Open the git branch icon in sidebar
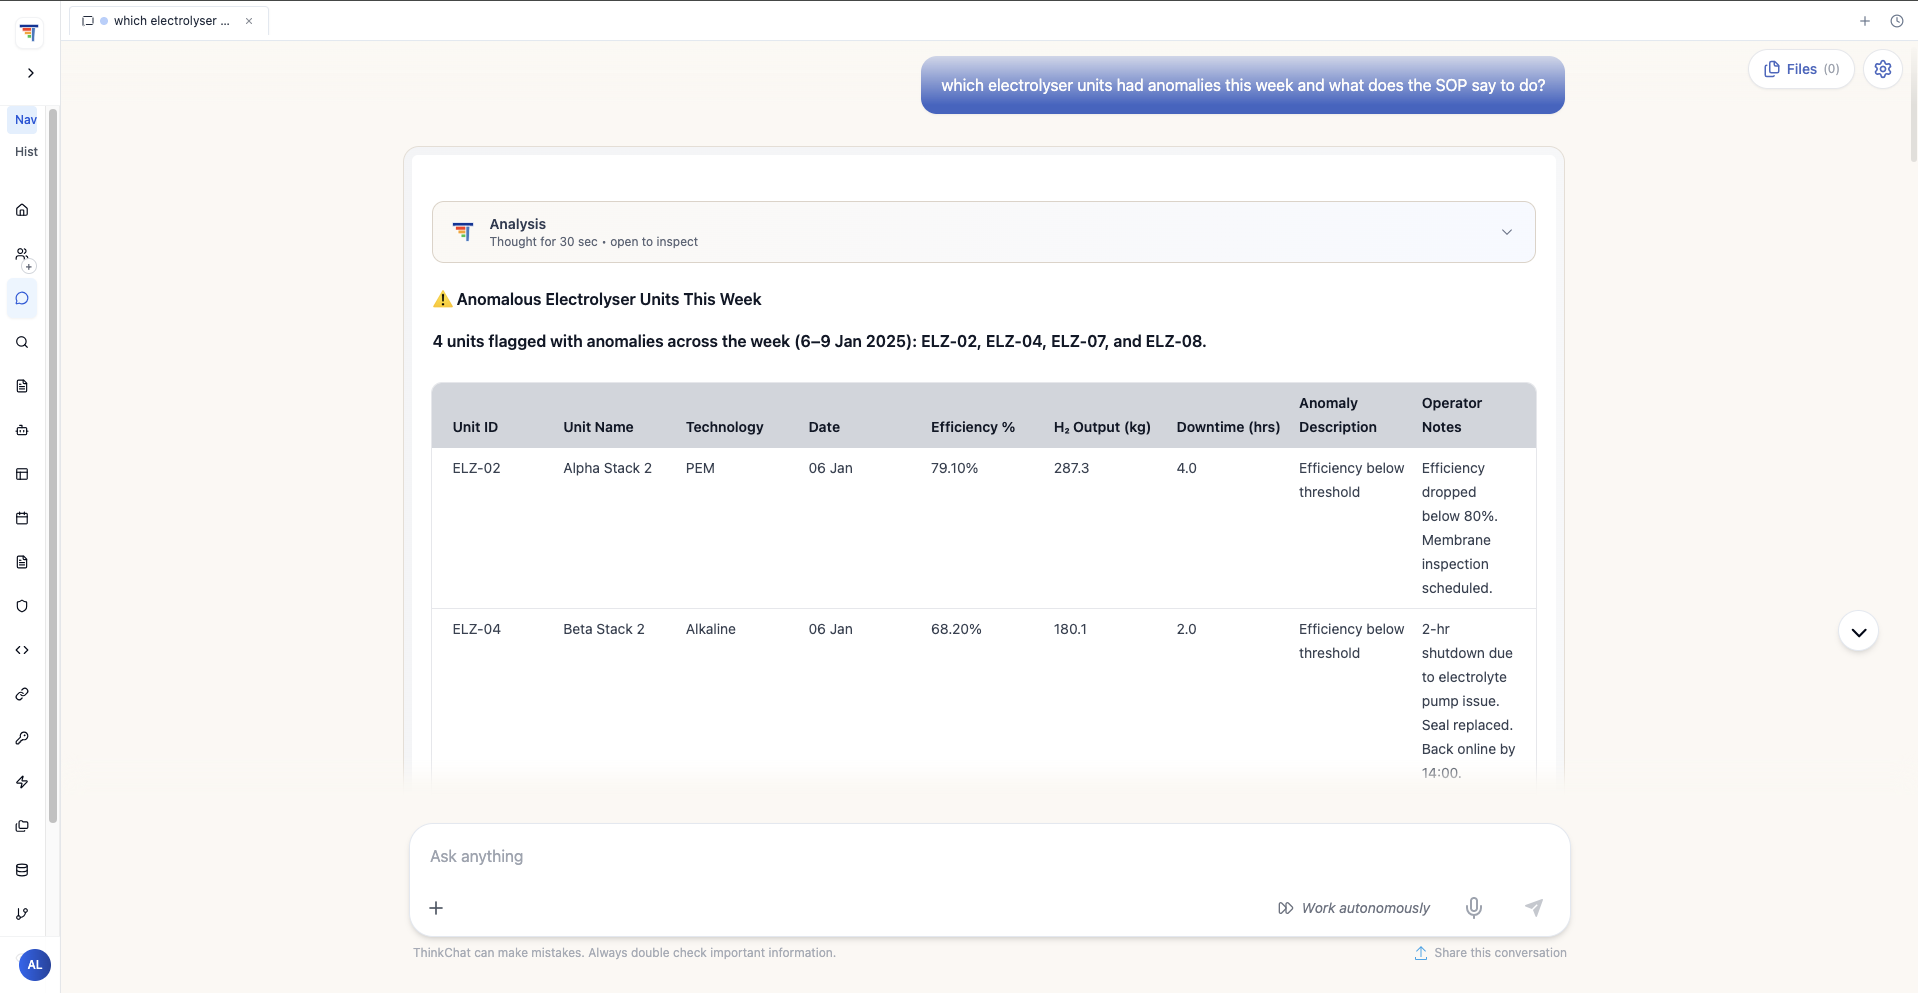Screen dimensions: 1918x993 22,914
